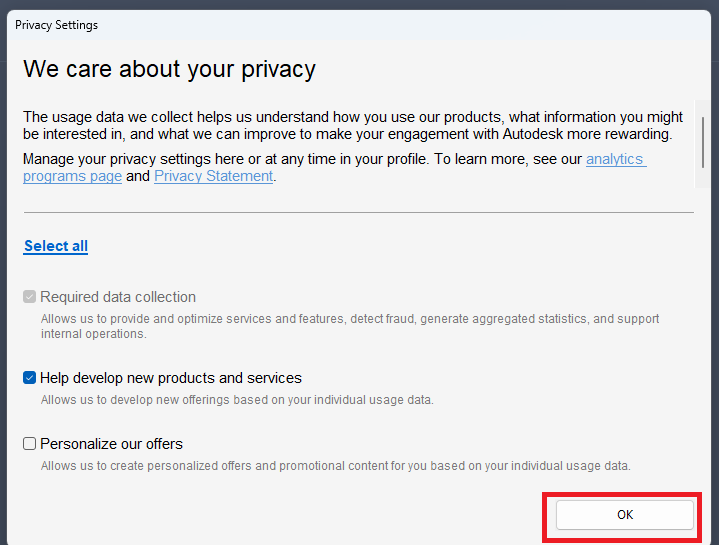Open the Privacy Statement link

tap(213, 176)
